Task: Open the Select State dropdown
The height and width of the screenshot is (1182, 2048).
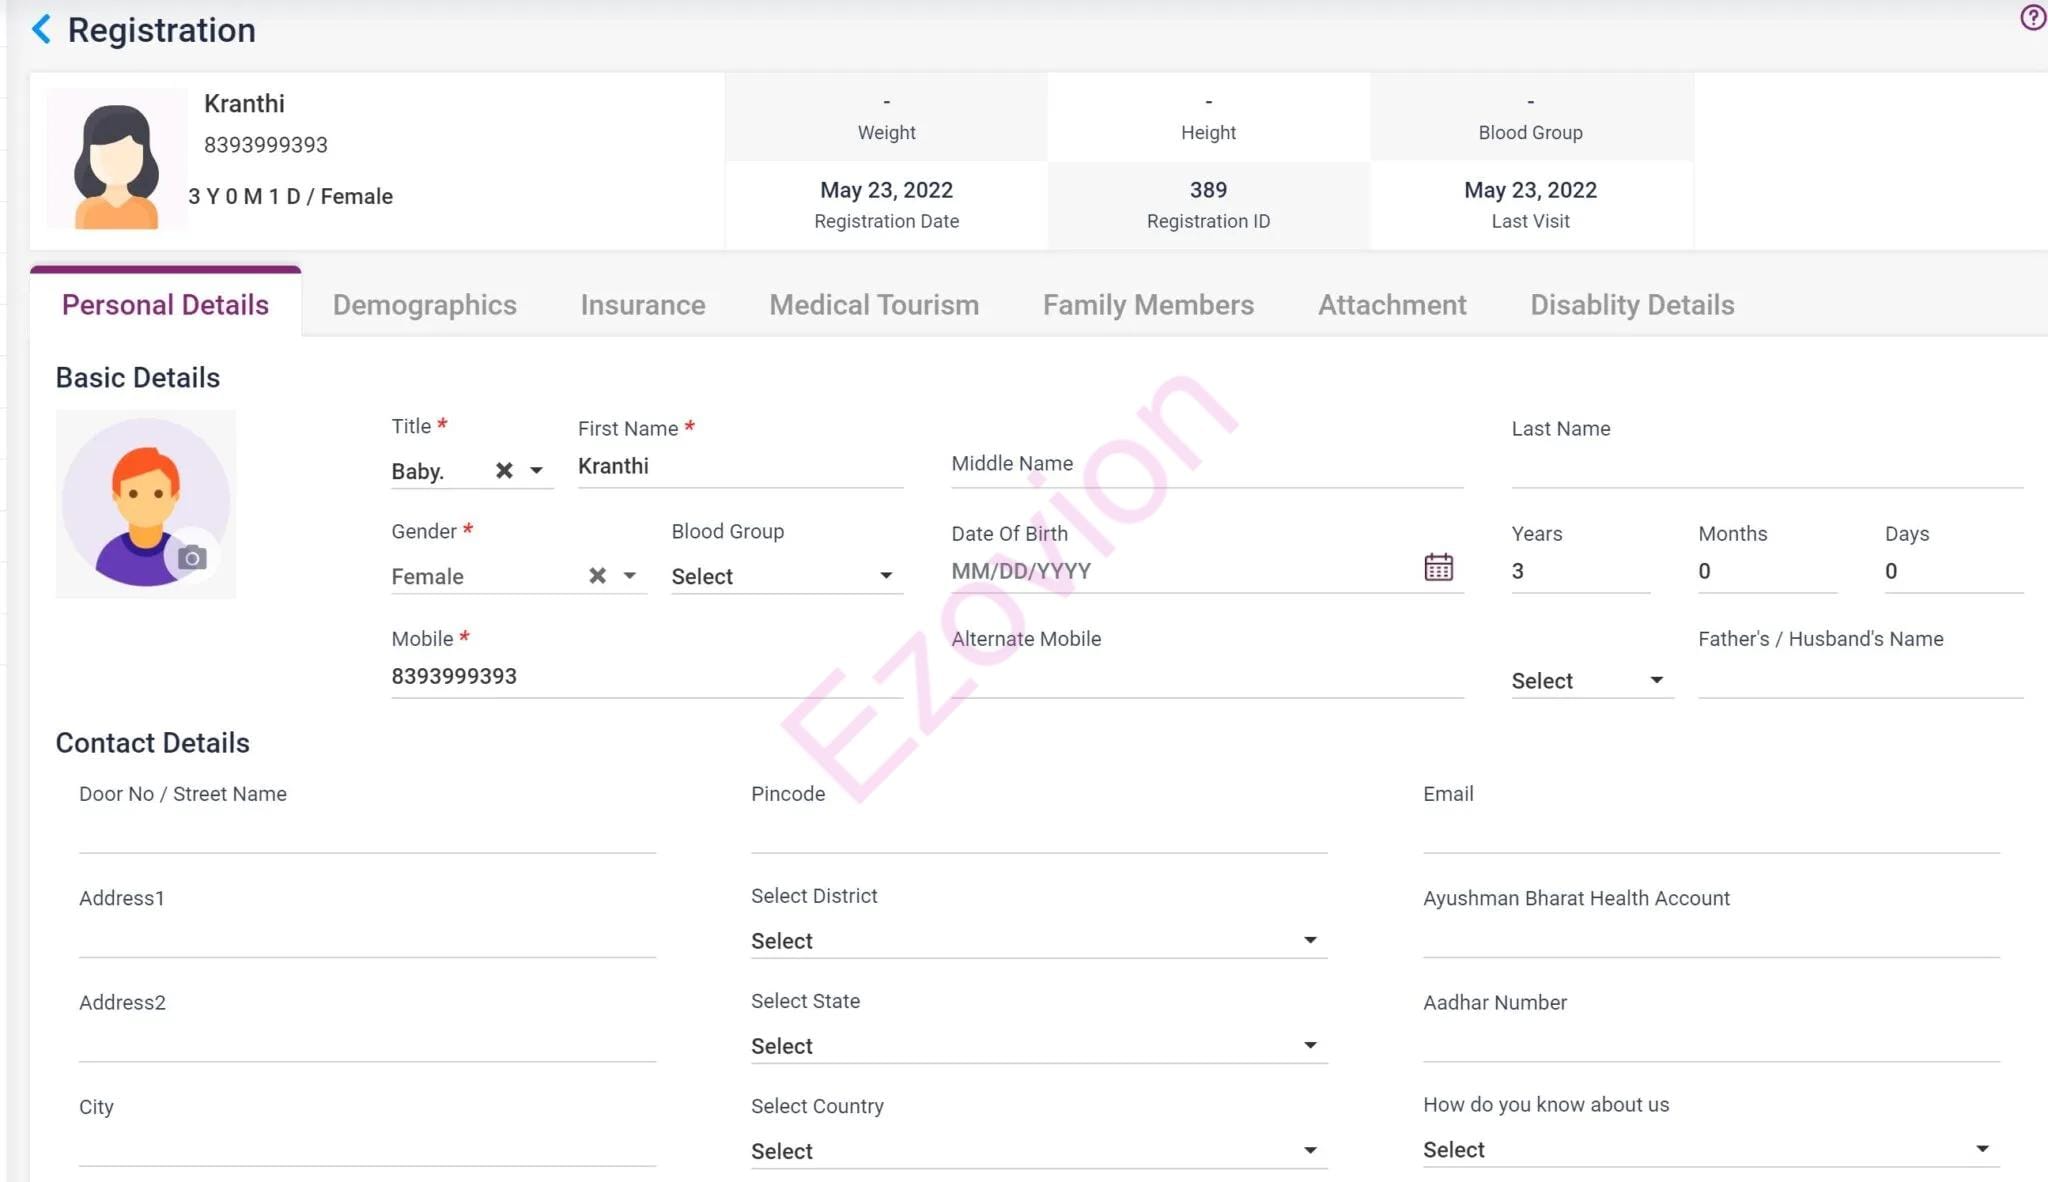Action: [x=1038, y=1045]
